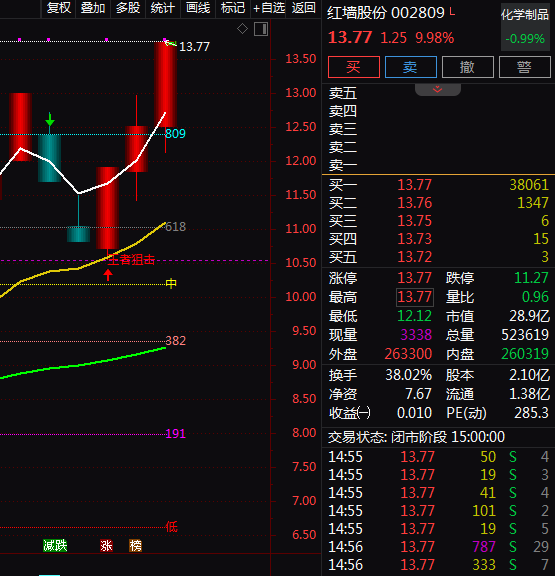Click the red up arrow signal on chart
Viewport: 555px width, 576px height.
(x=108, y=274)
